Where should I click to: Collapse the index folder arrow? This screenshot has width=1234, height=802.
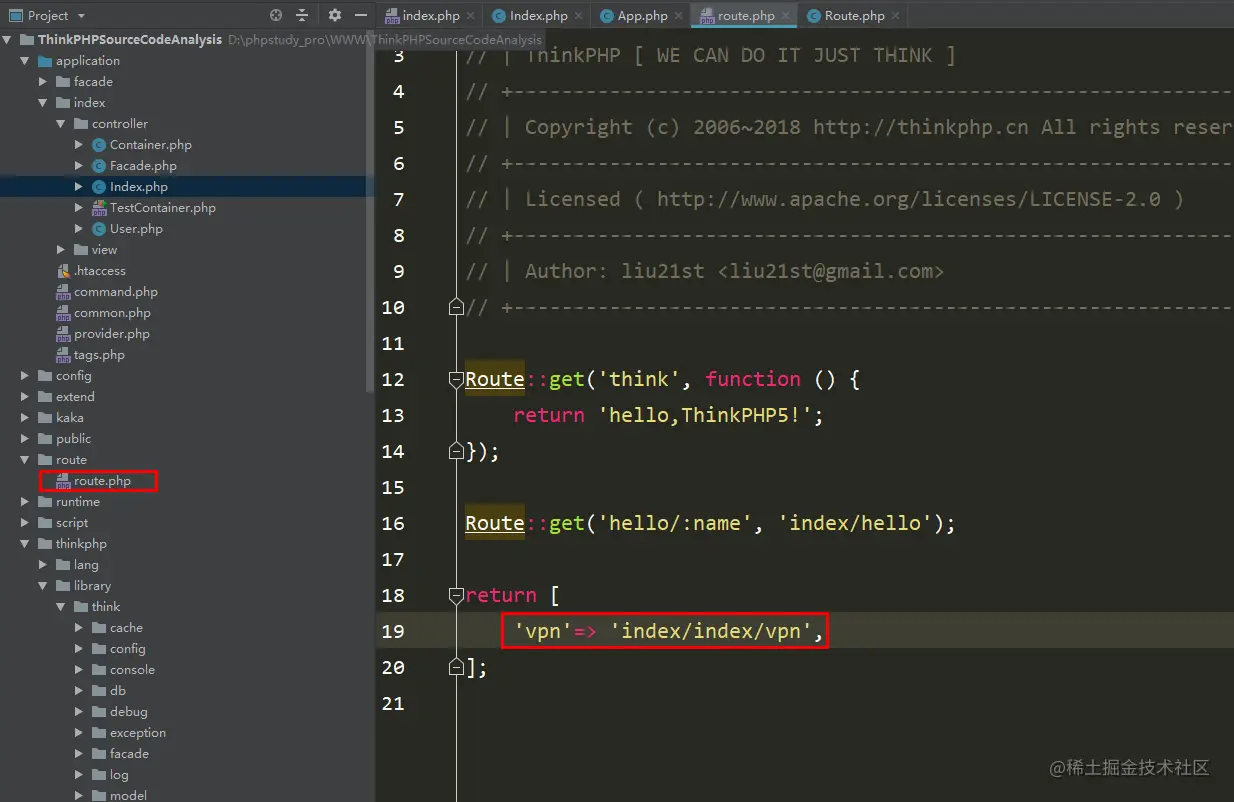[x=43, y=103]
